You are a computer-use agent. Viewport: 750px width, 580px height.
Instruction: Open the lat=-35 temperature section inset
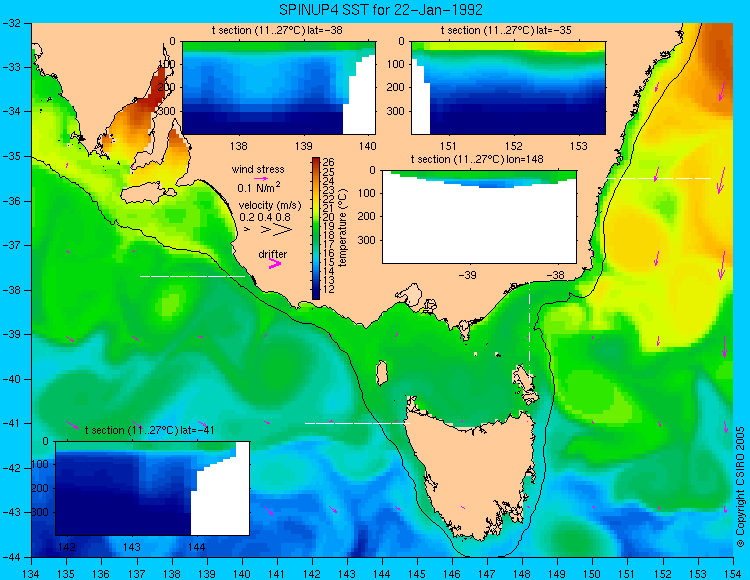508,88
